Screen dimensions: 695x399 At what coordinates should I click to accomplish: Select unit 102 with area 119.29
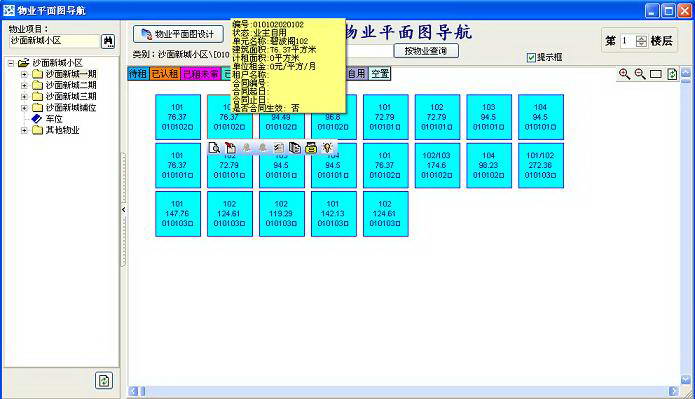[281, 214]
